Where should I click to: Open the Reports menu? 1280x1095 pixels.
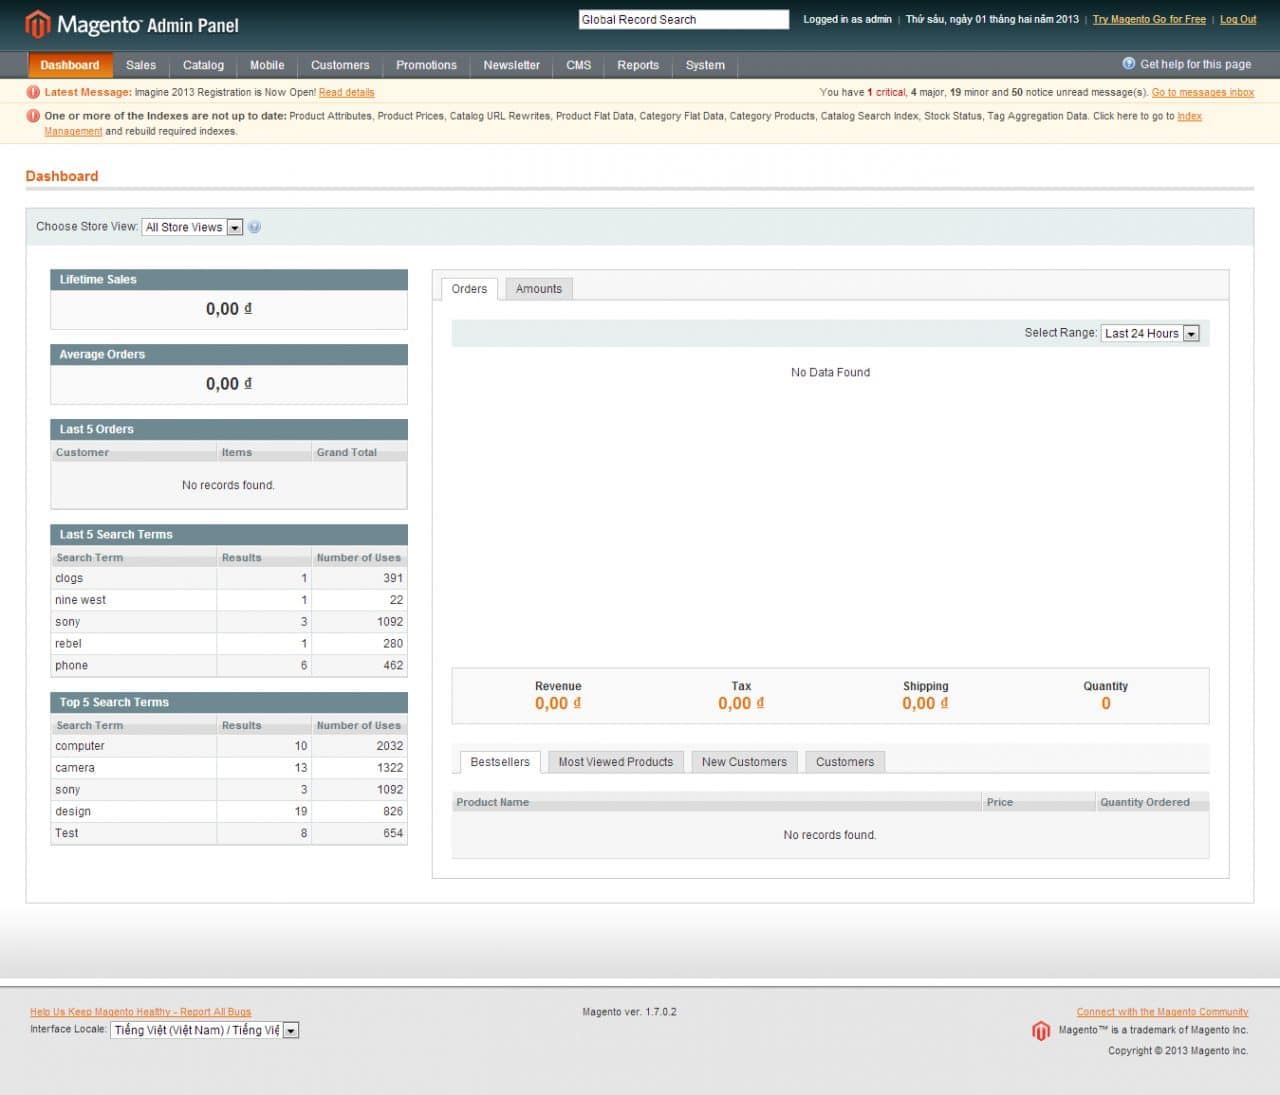click(x=637, y=65)
